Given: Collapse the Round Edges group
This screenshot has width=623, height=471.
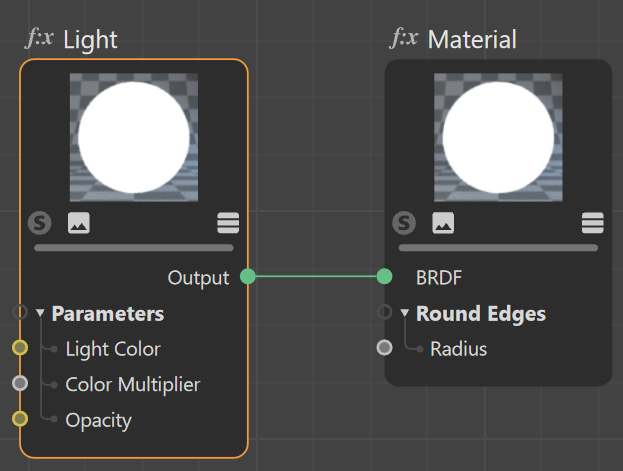Looking at the screenshot, I should tap(404, 313).
